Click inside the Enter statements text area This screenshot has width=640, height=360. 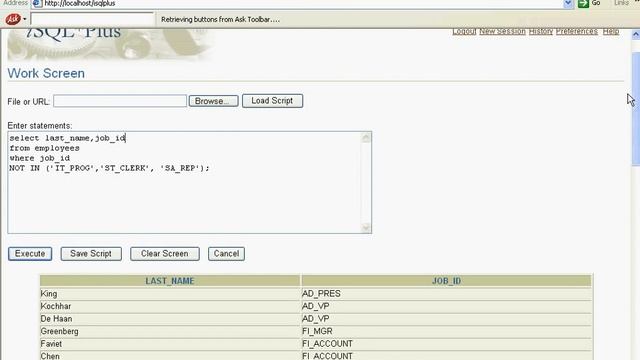[184, 182]
